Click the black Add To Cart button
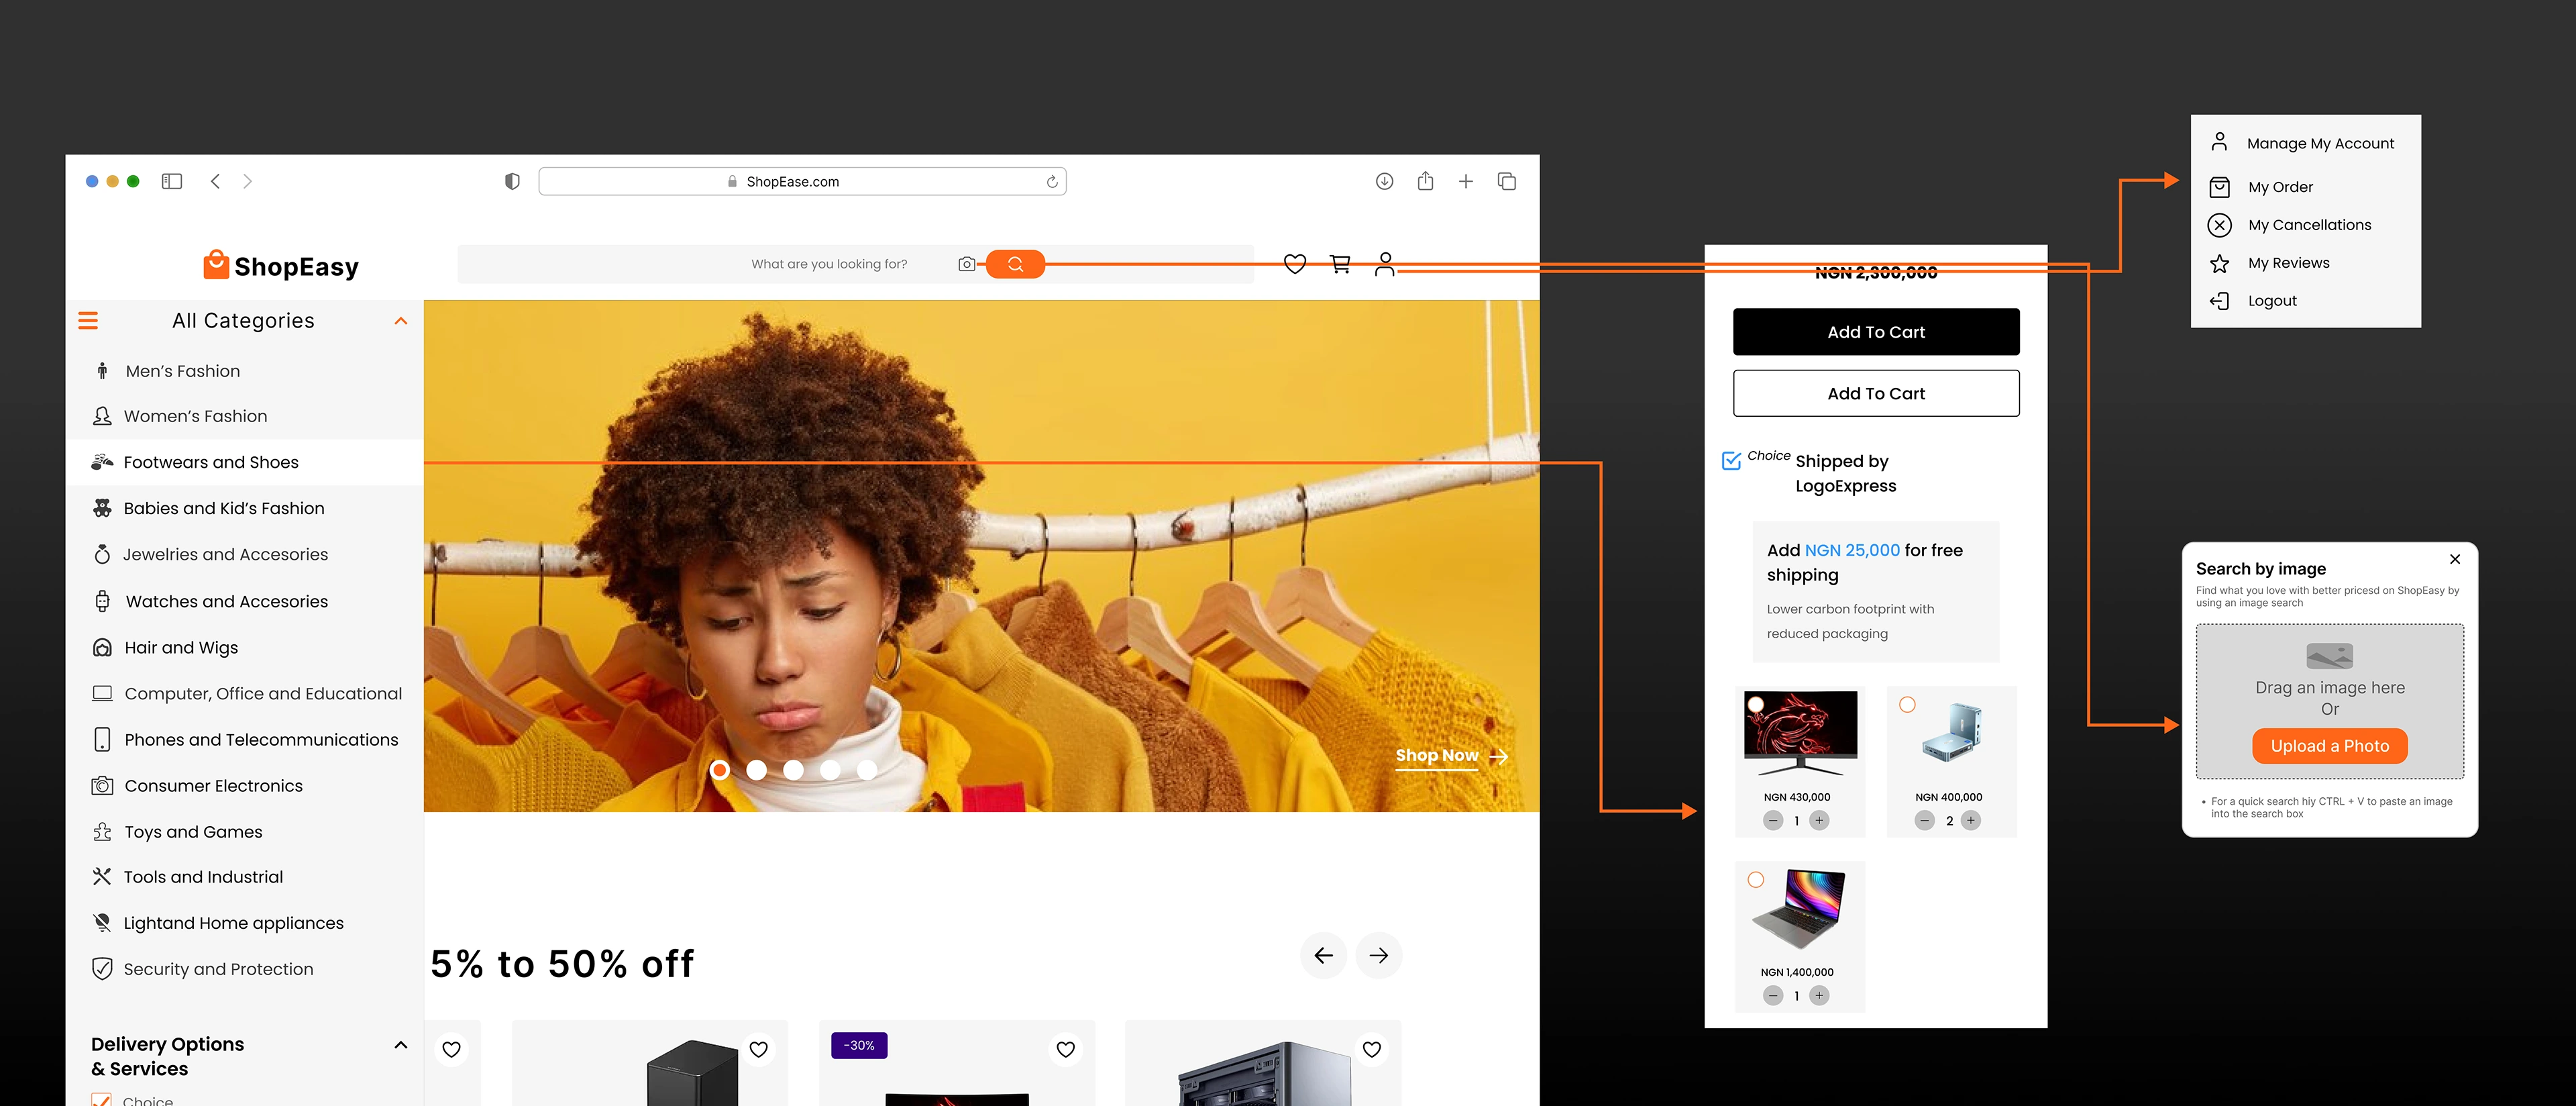The width and height of the screenshot is (2576, 1106). click(1875, 332)
